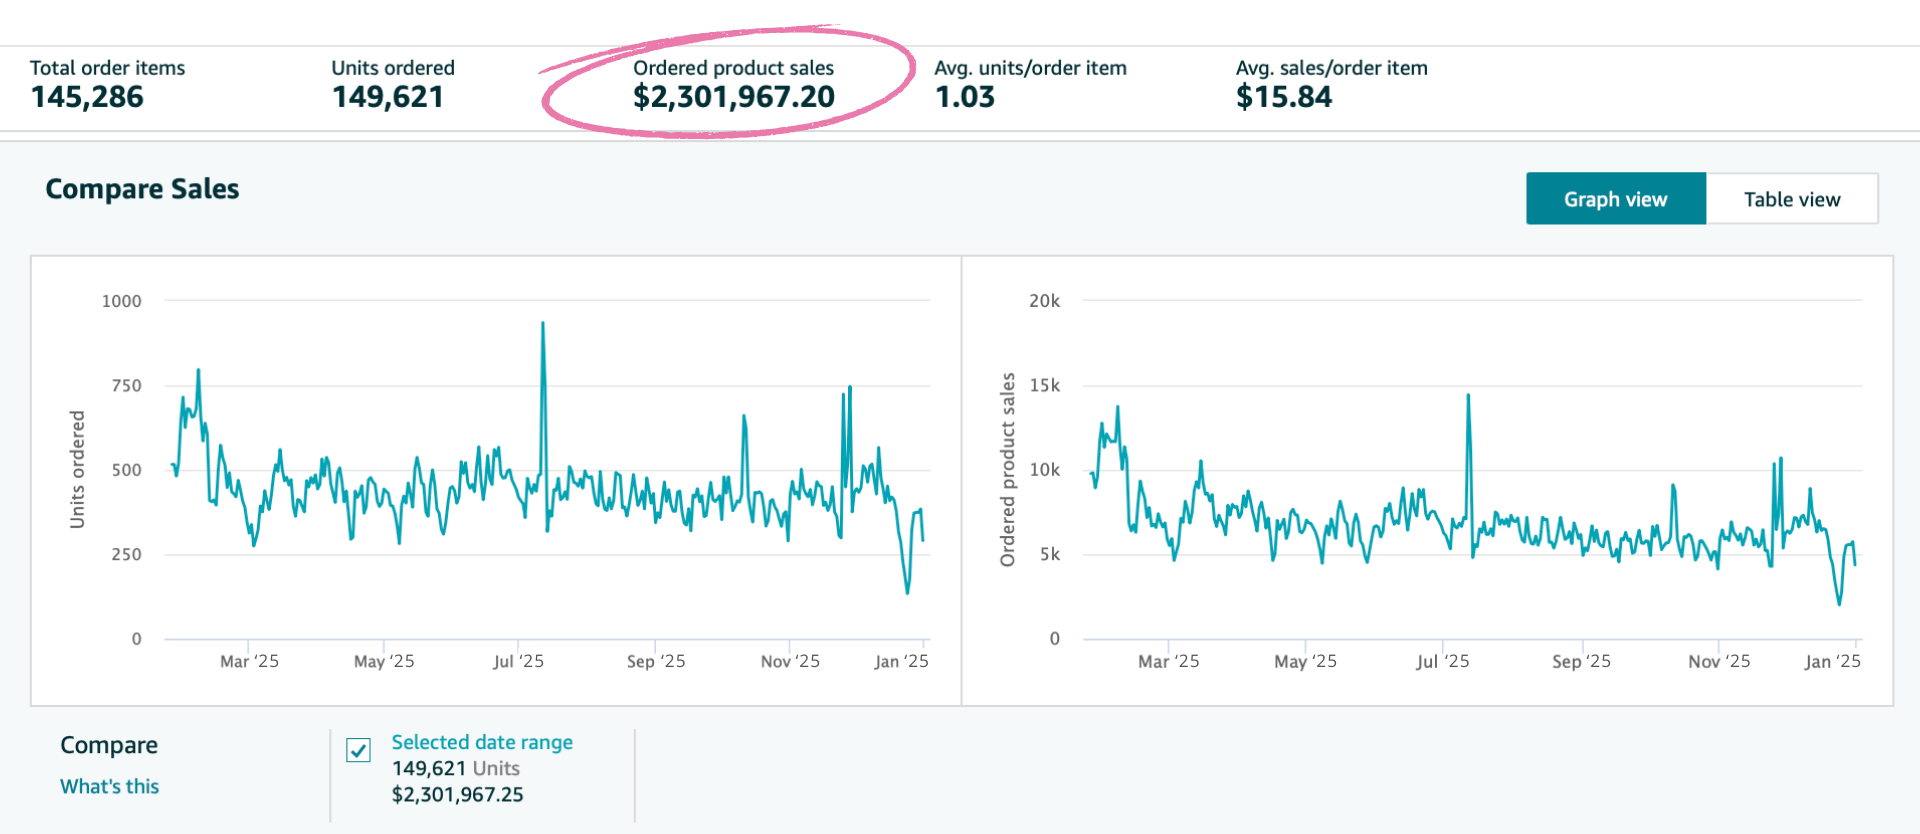The width and height of the screenshot is (1920, 834).
Task: Click the $2,301,967.25 comparison total
Action: point(457,795)
